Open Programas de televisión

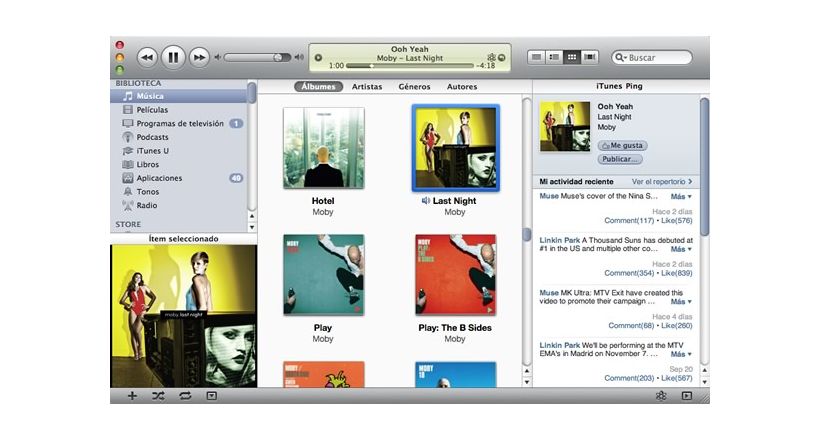tap(178, 123)
